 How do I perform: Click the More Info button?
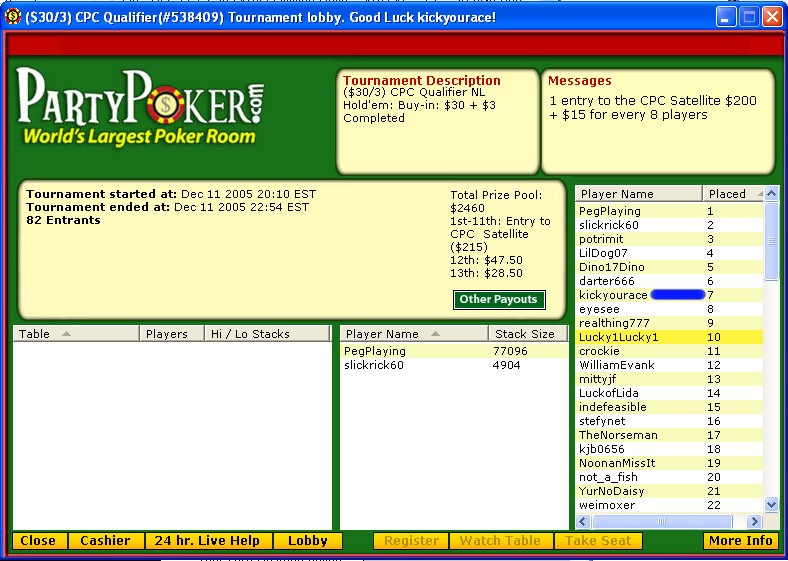click(740, 541)
